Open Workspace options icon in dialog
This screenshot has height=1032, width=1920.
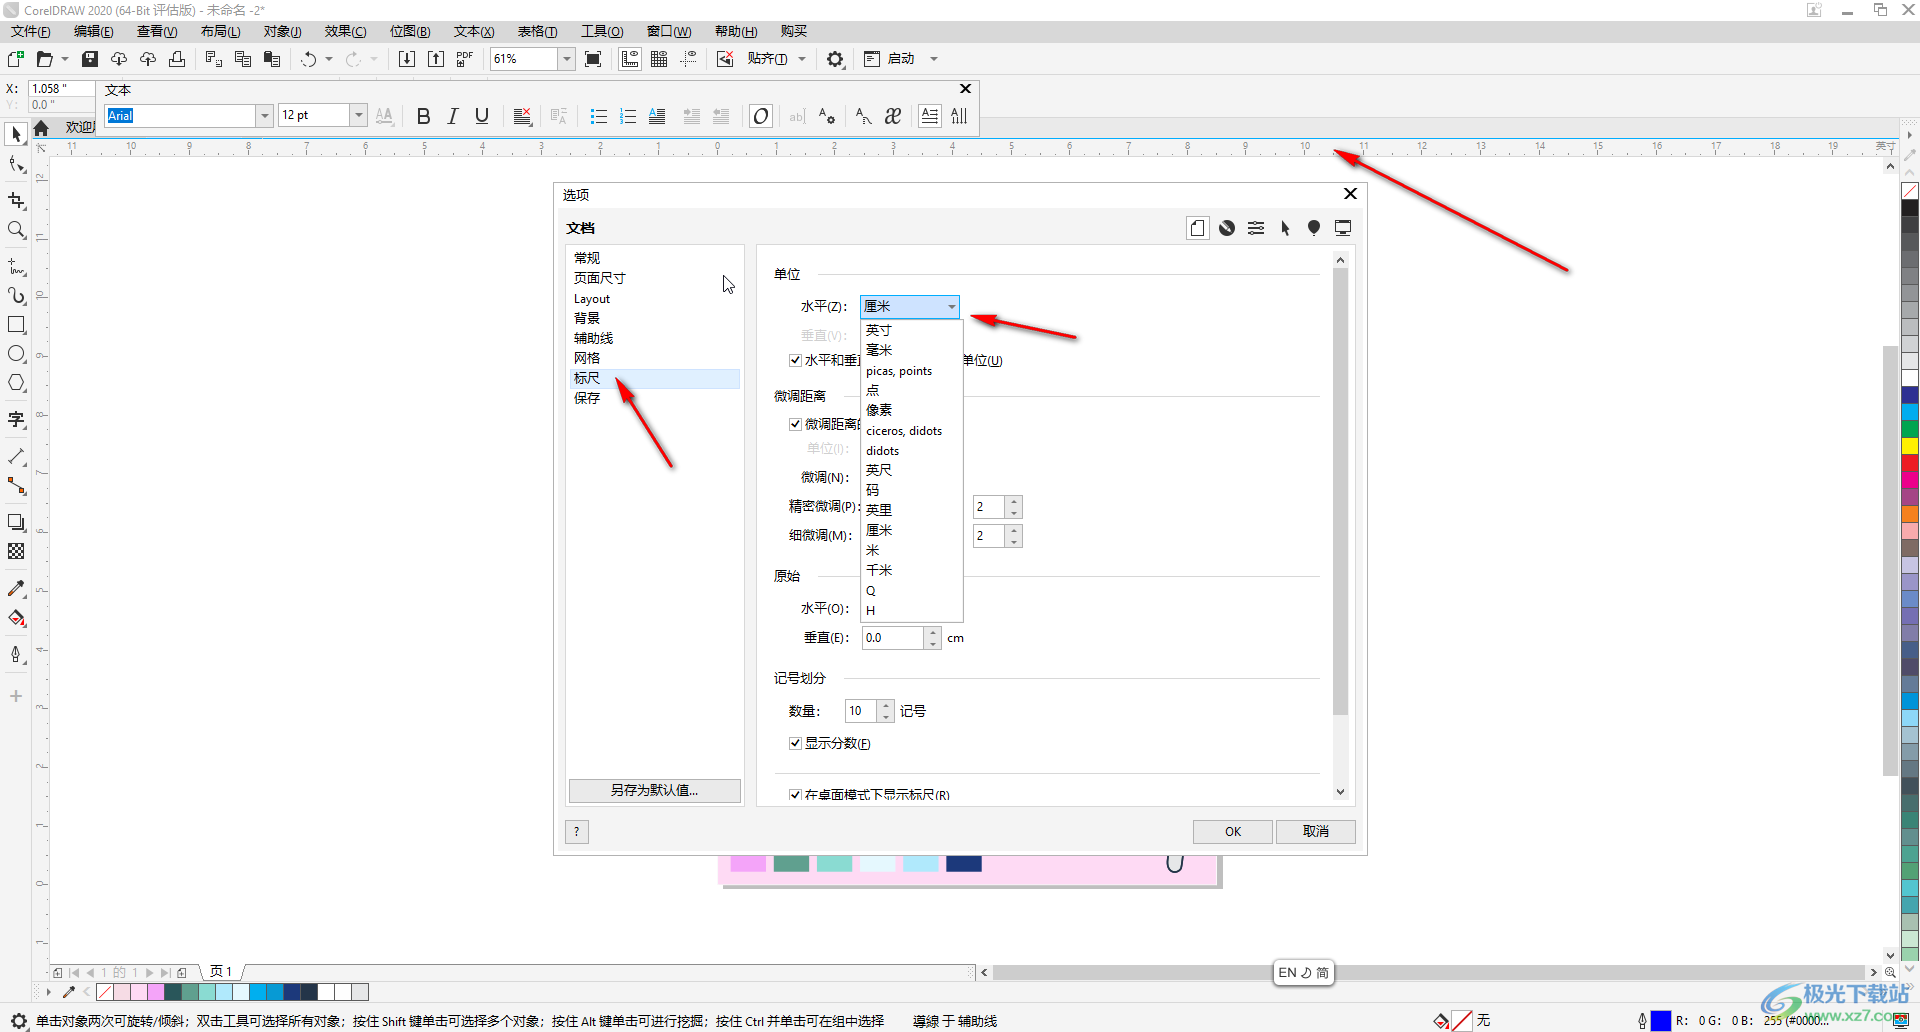1343,228
